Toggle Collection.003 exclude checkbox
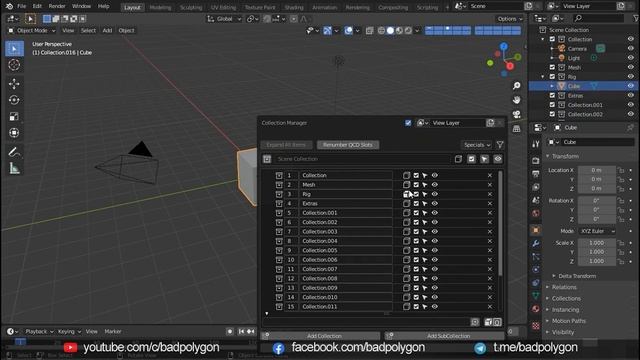 click(416, 232)
